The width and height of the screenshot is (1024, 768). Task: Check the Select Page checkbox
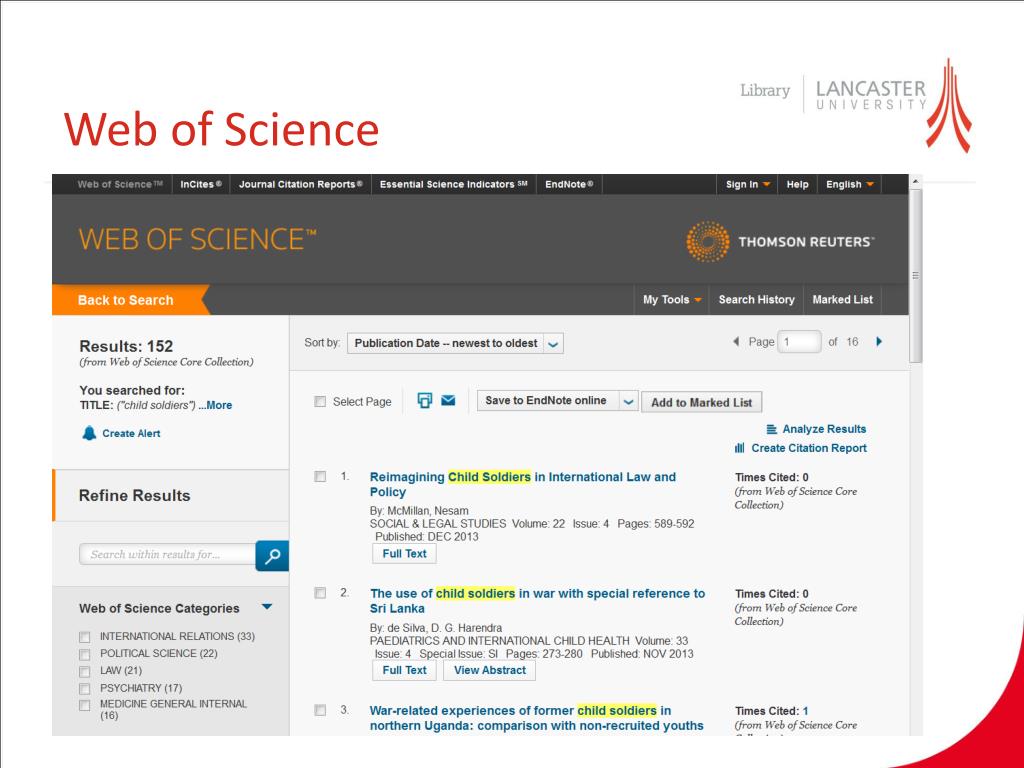320,402
